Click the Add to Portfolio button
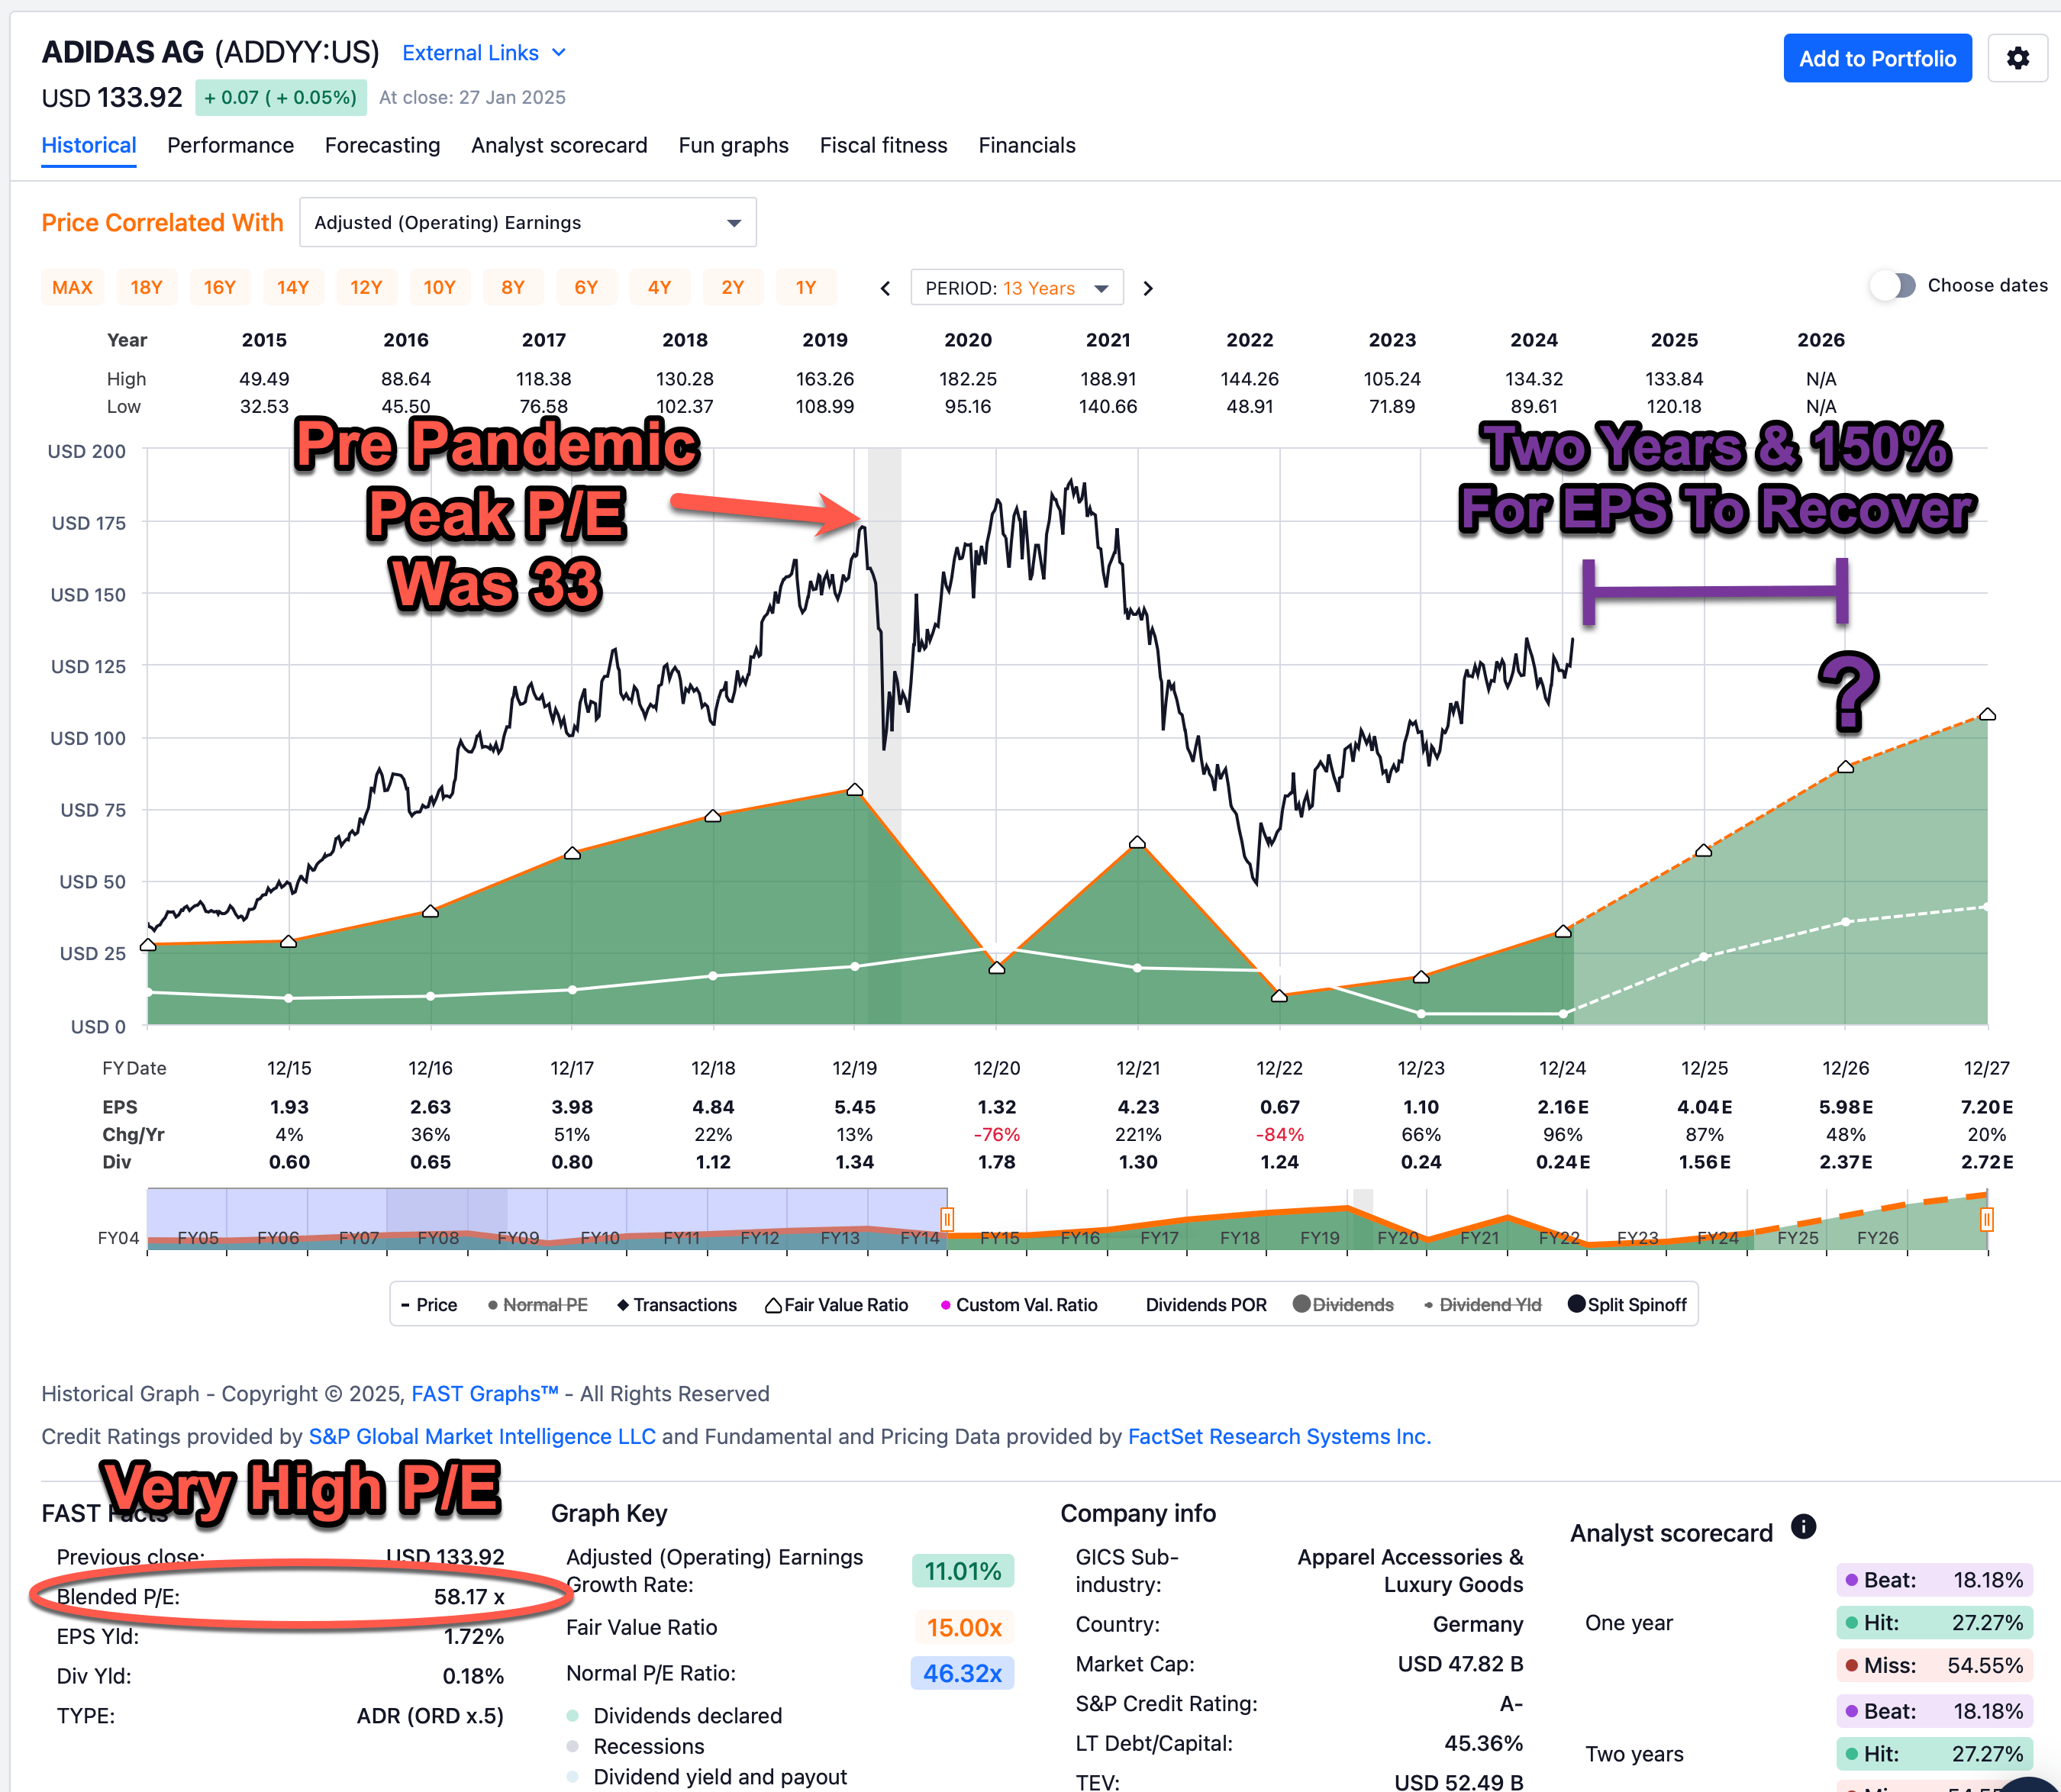Viewport: 2061px width, 1792px height. 1877,57
